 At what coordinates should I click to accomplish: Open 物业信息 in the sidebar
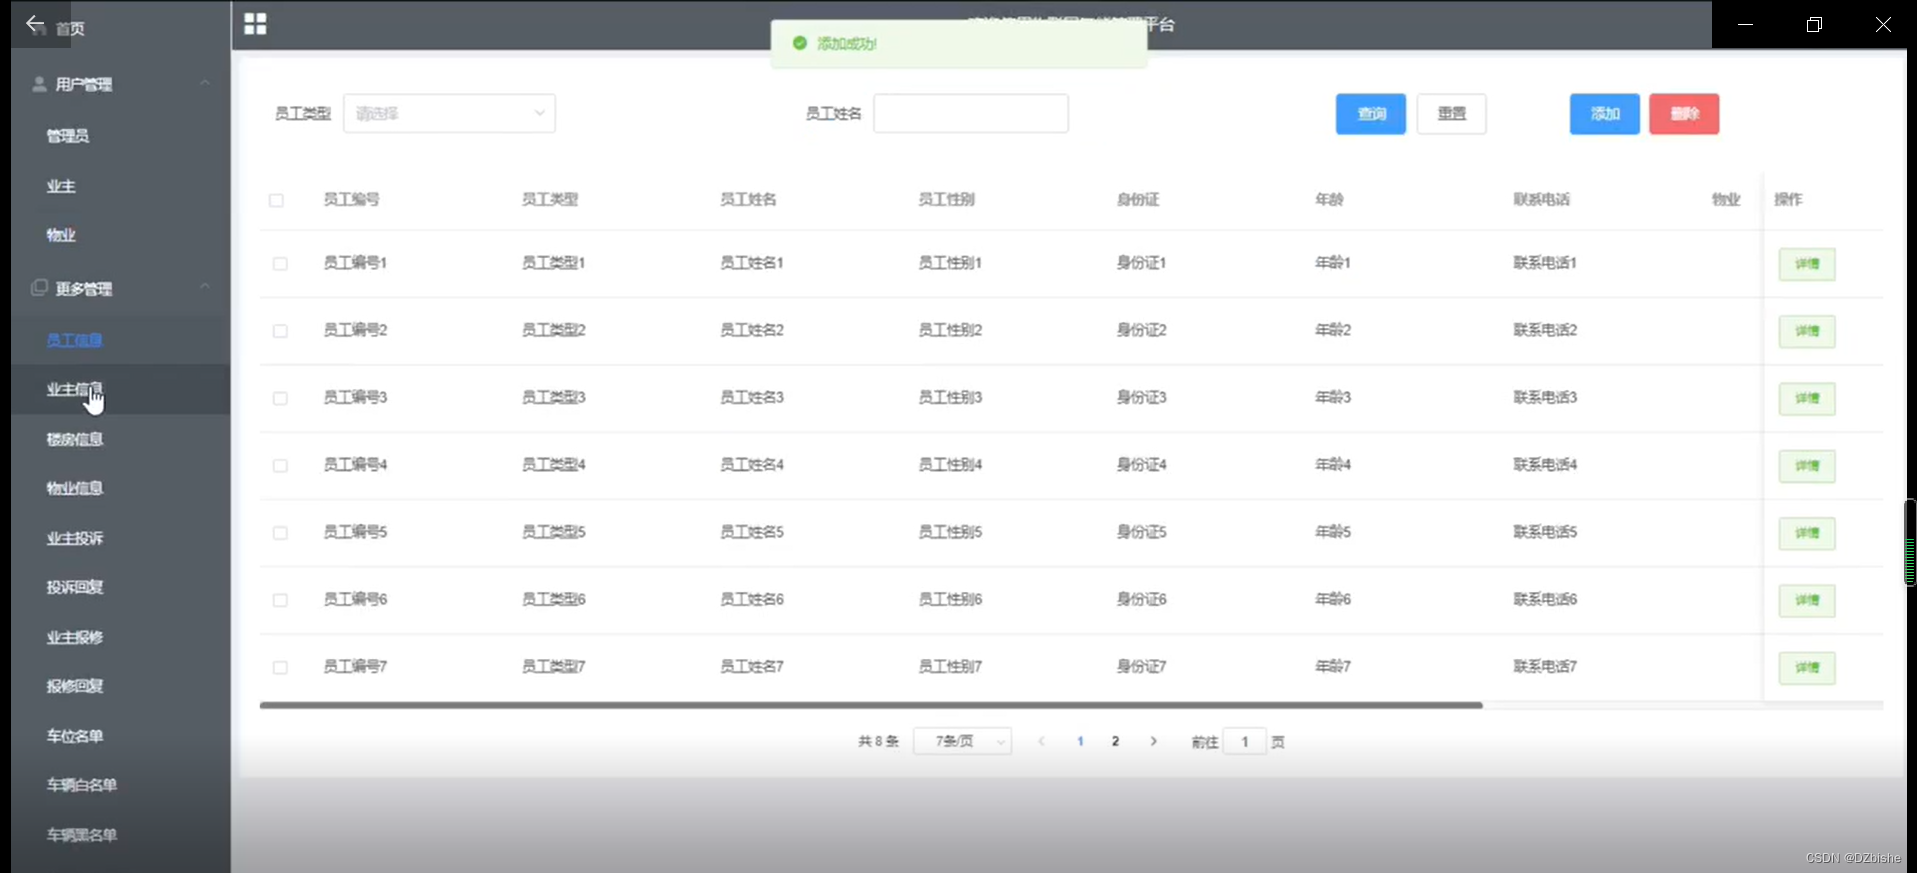[74, 488]
